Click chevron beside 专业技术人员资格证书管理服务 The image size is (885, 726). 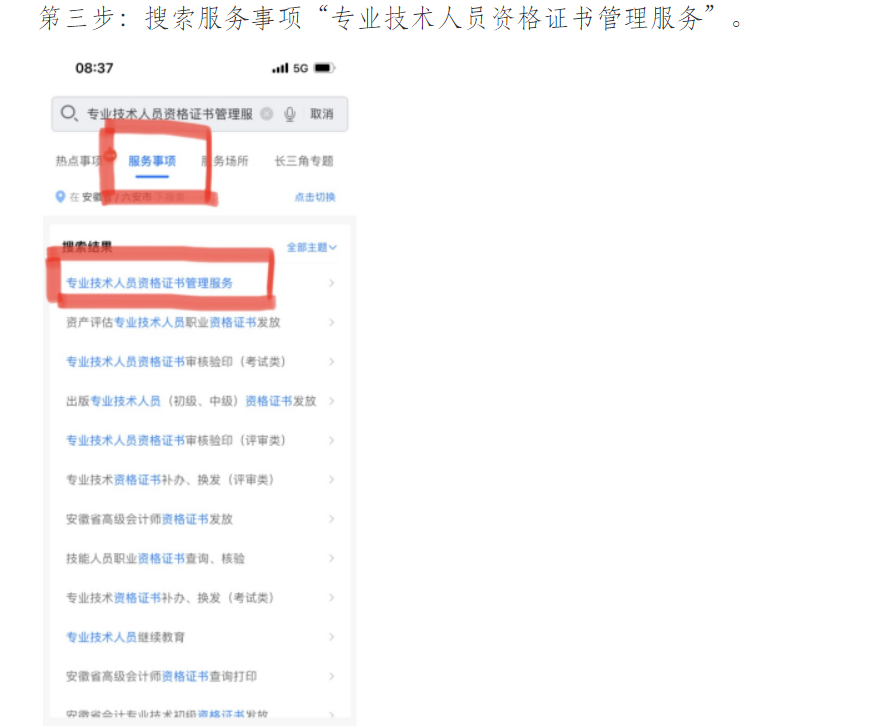331,283
